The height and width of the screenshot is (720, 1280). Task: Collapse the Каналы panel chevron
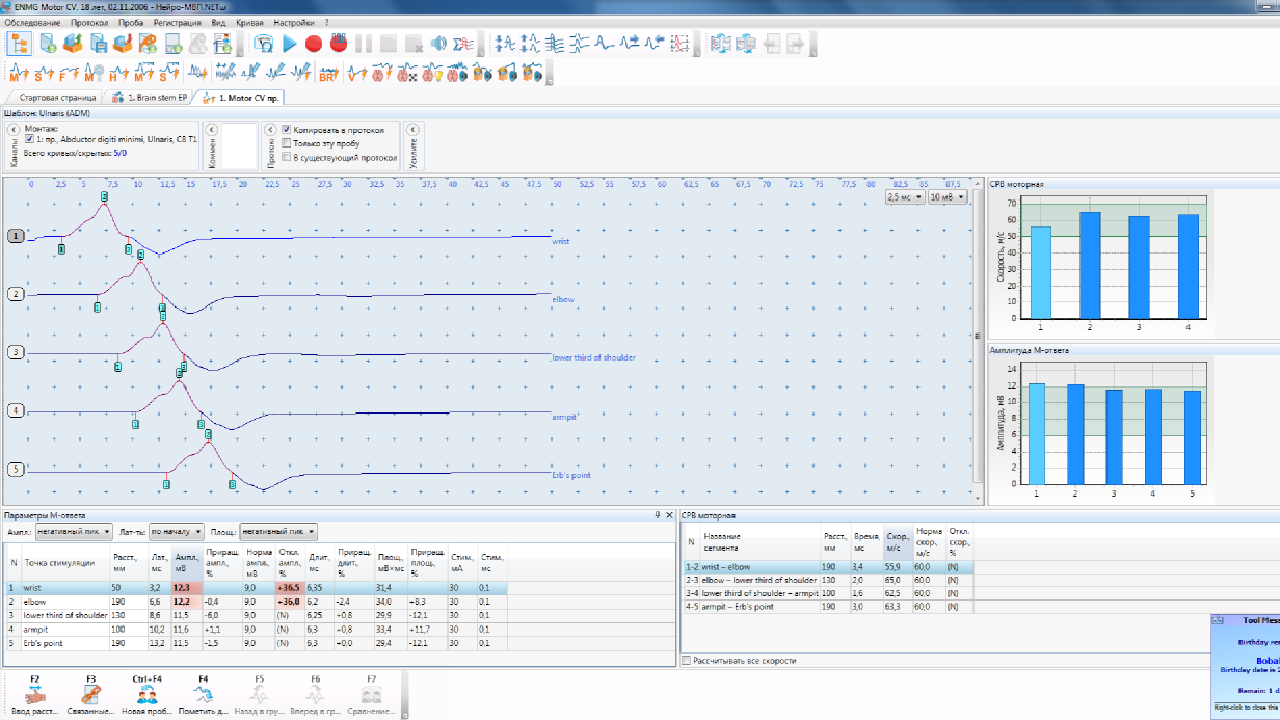click(x=14, y=130)
